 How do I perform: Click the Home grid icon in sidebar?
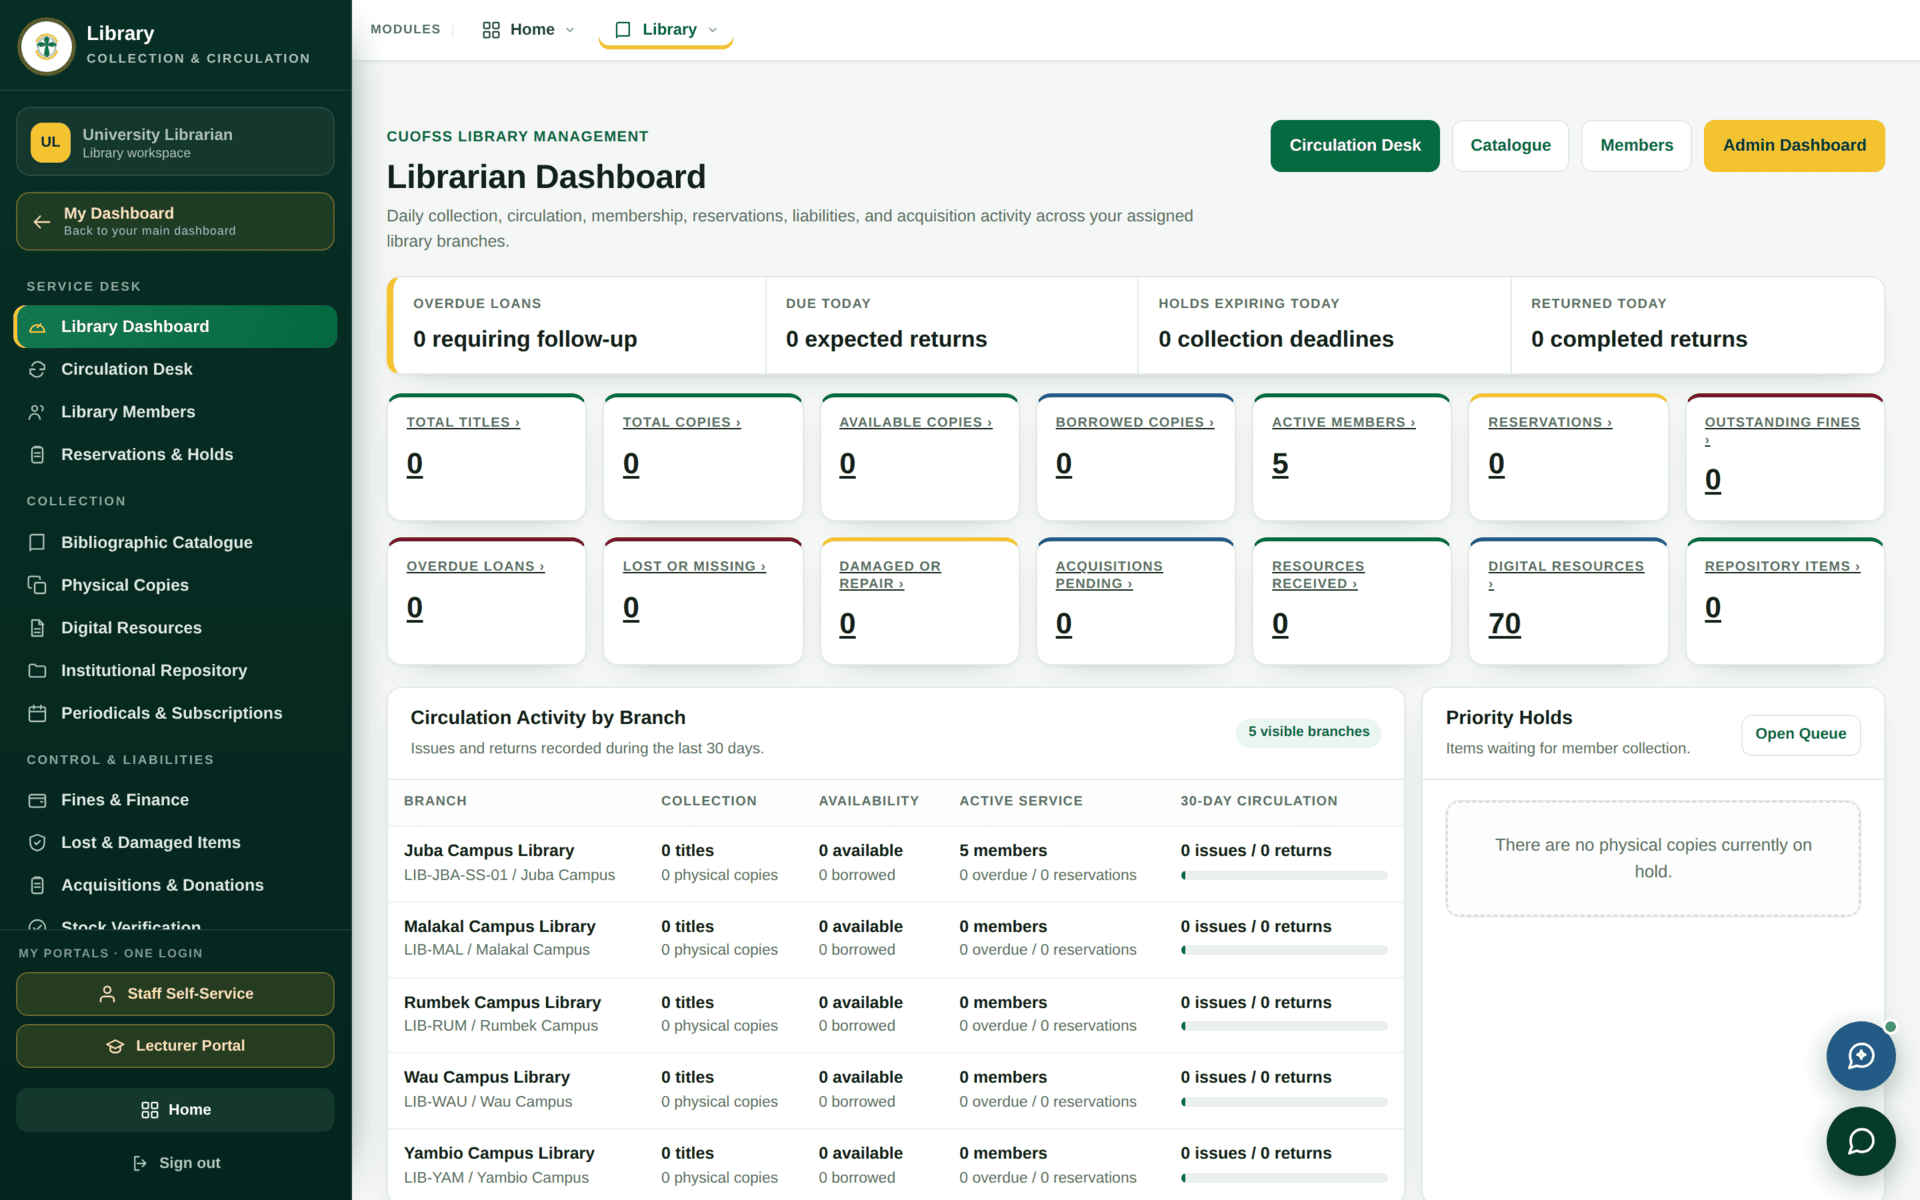click(150, 1110)
